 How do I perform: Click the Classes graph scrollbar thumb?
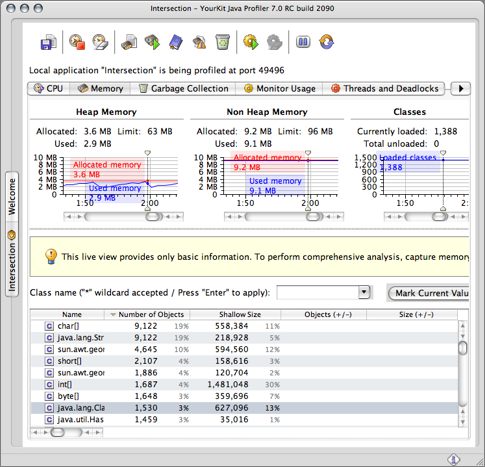pyautogui.click(x=440, y=217)
